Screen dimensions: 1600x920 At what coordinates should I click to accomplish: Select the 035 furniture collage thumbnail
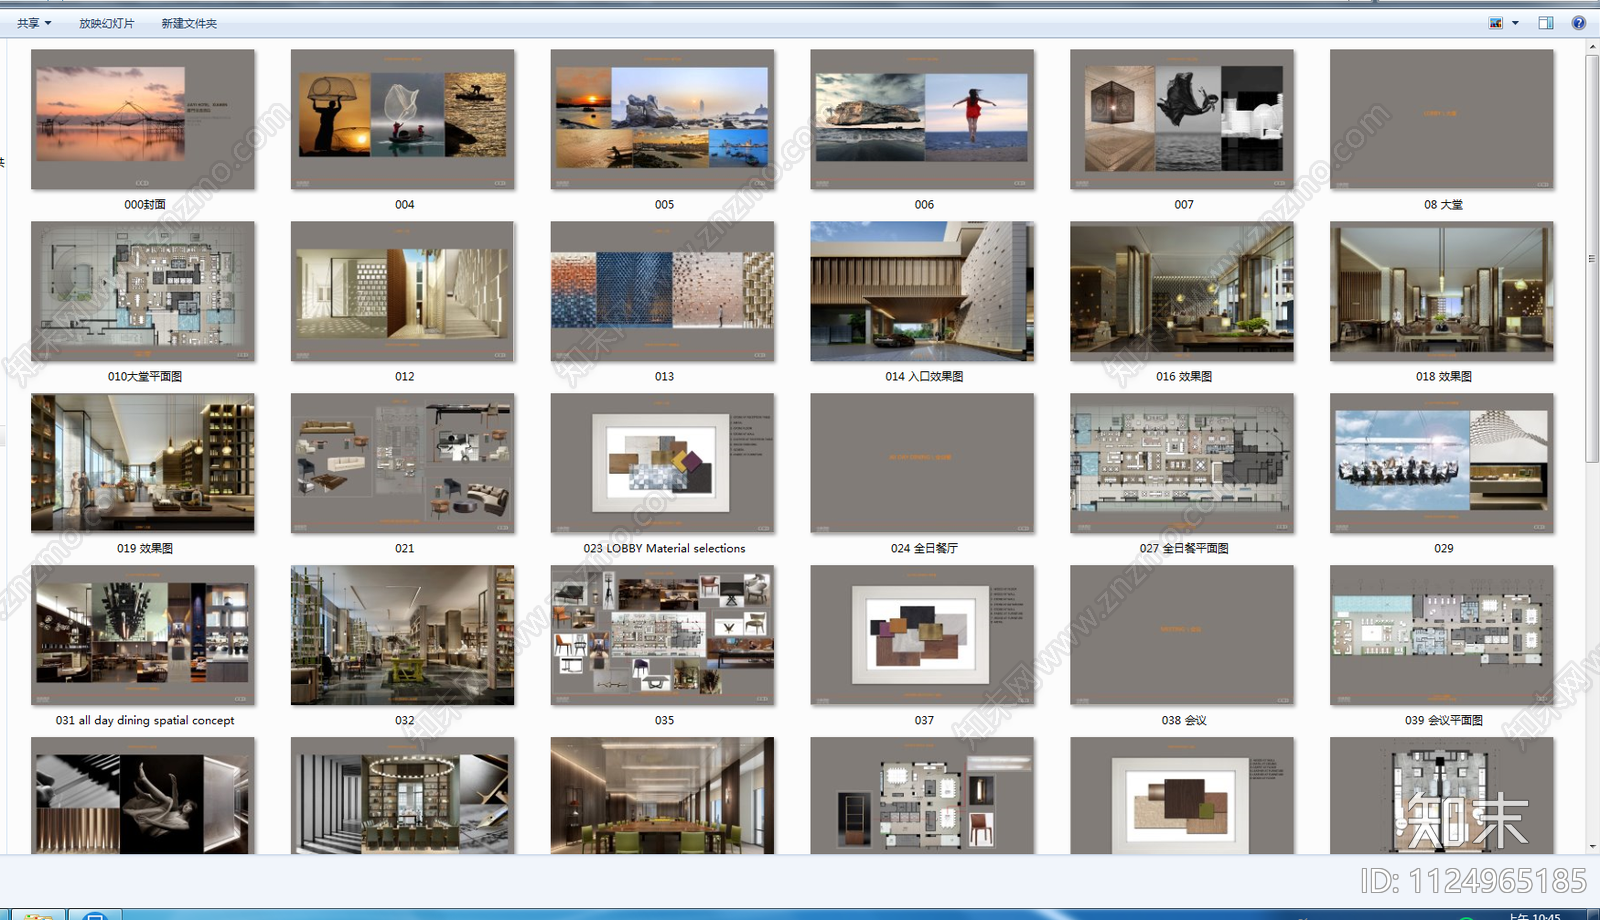[662, 635]
